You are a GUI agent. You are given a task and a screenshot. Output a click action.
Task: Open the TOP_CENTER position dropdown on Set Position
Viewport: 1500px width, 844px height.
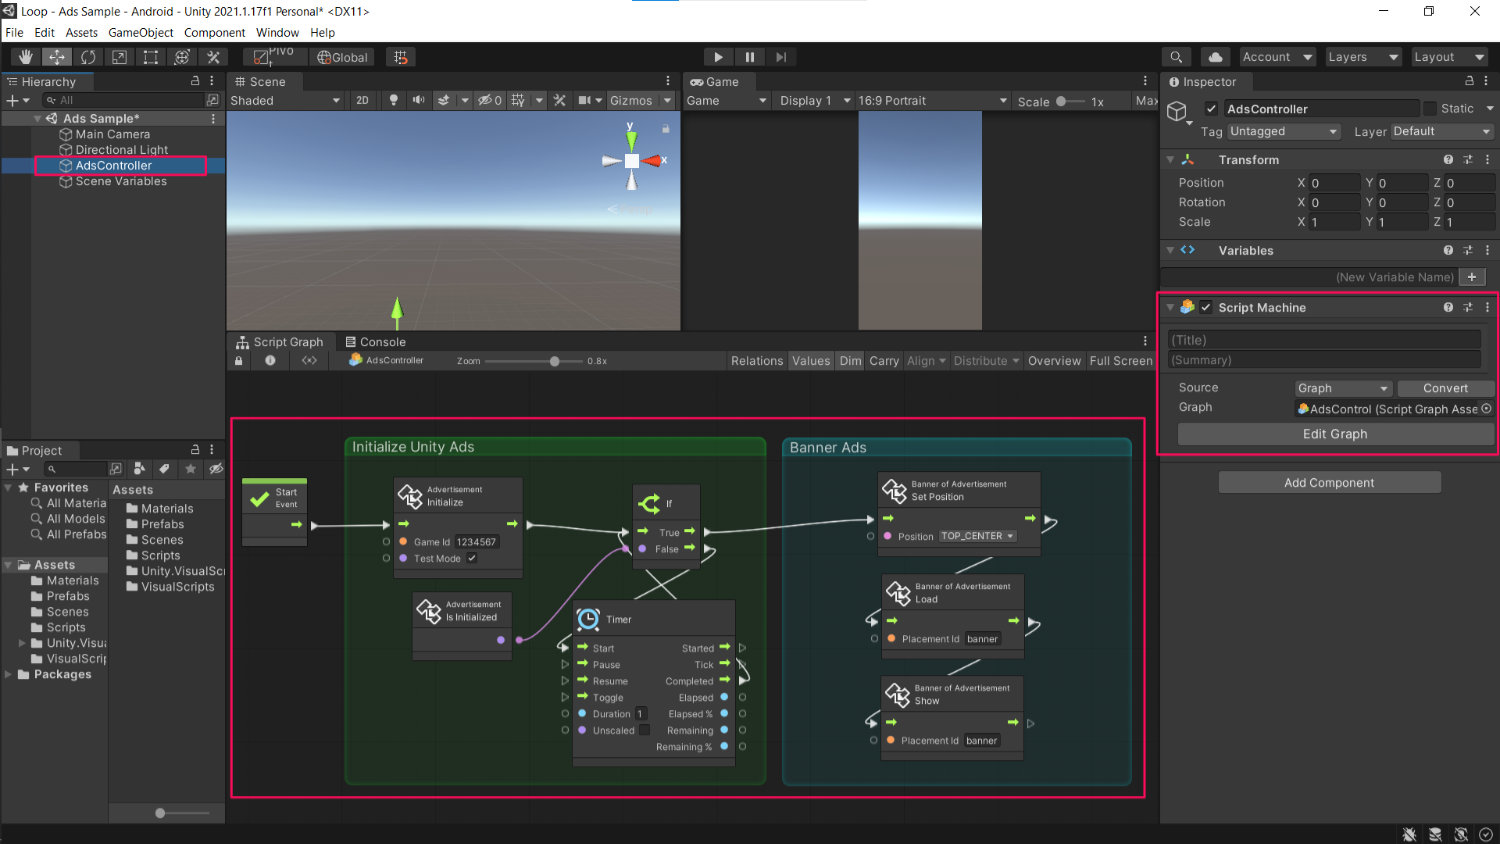click(977, 536)
